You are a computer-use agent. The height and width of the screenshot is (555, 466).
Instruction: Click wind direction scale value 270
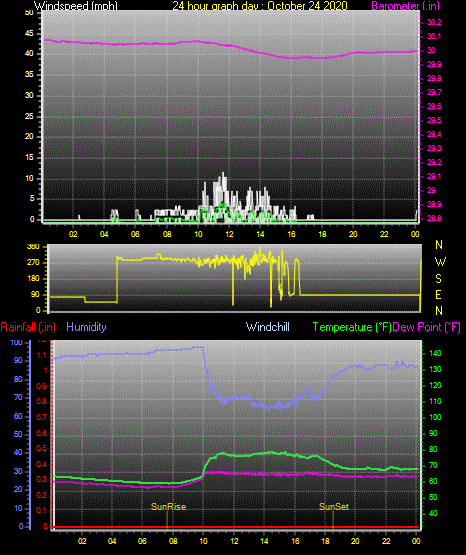33,263
